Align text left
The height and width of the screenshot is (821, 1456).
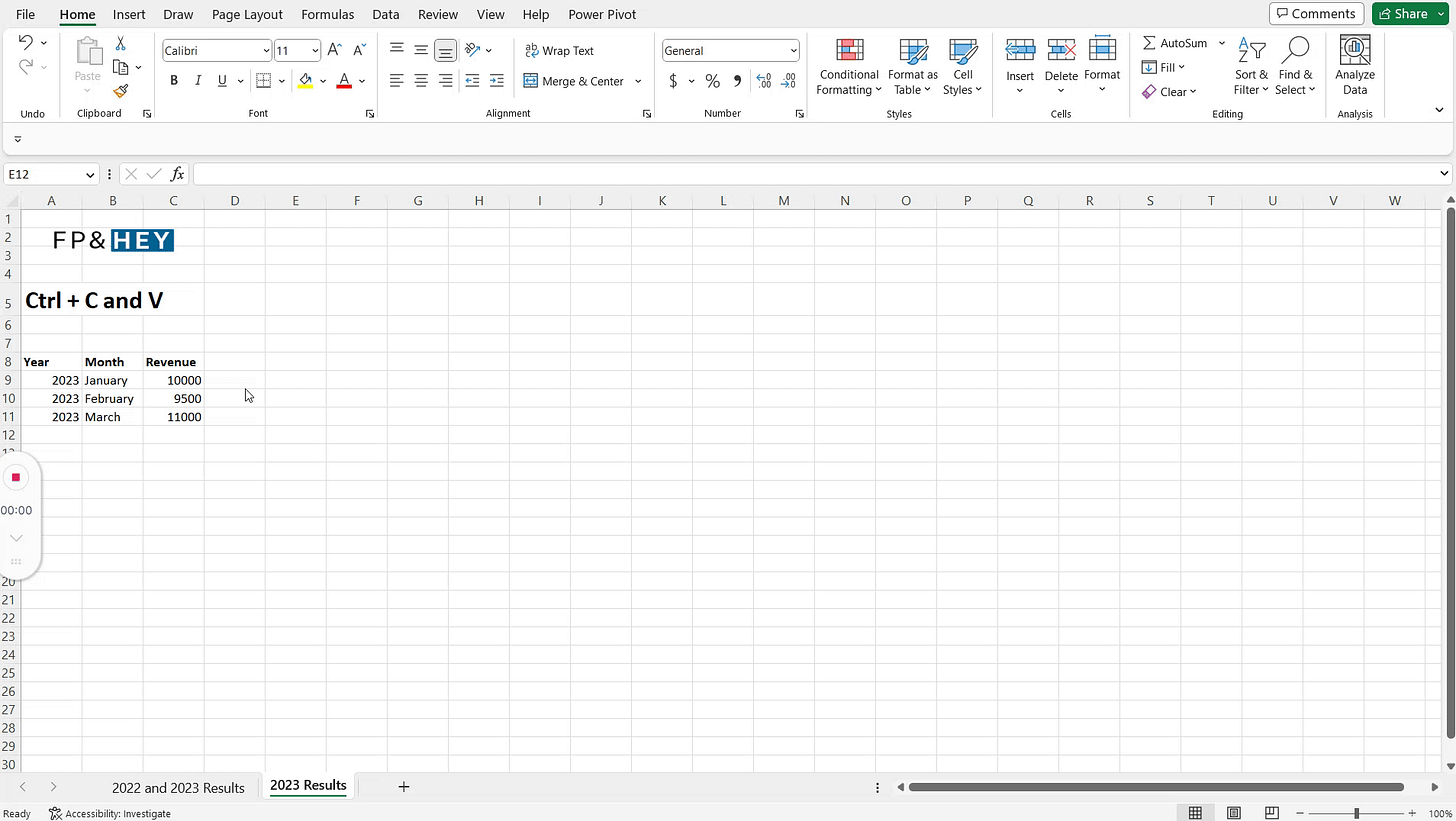[397, 81]
